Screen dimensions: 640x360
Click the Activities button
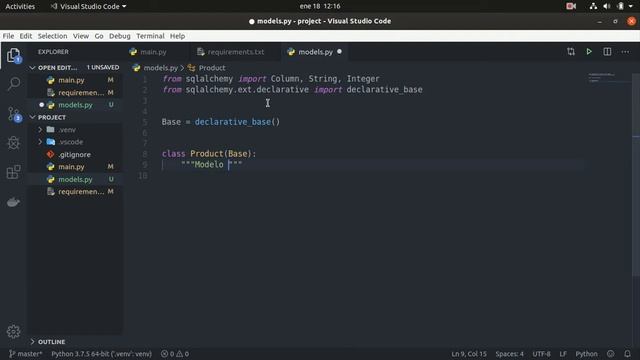click(20, 6)
